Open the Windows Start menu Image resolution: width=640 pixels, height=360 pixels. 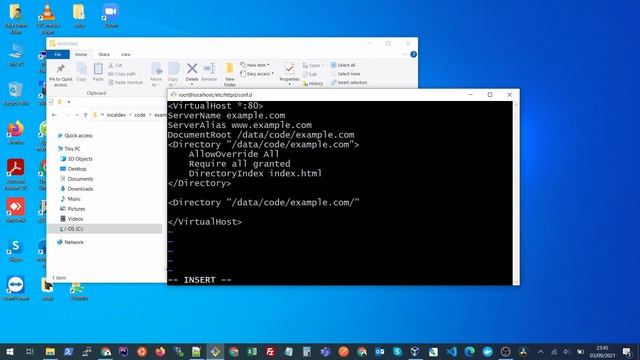(10, 351)
